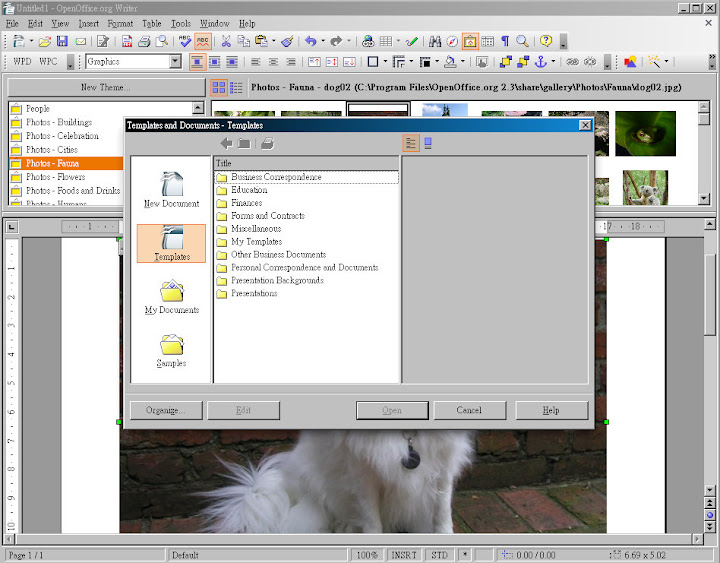This screenshot has height=563, width=720.
Task: Open Samples in dialog sidebar
Action: [171, 350]
